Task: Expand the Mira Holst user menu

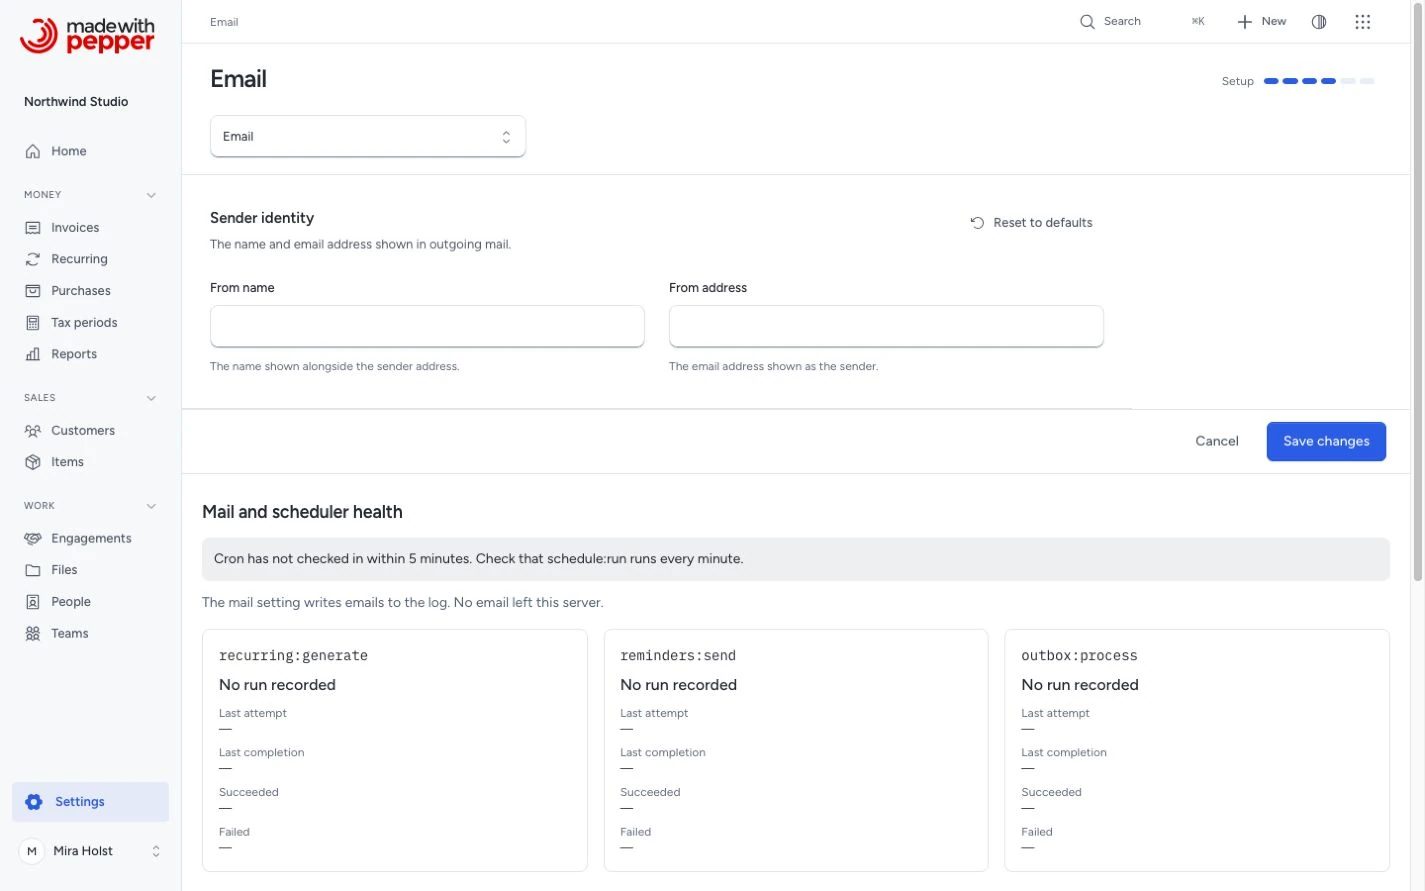Action: coord(90,851)
